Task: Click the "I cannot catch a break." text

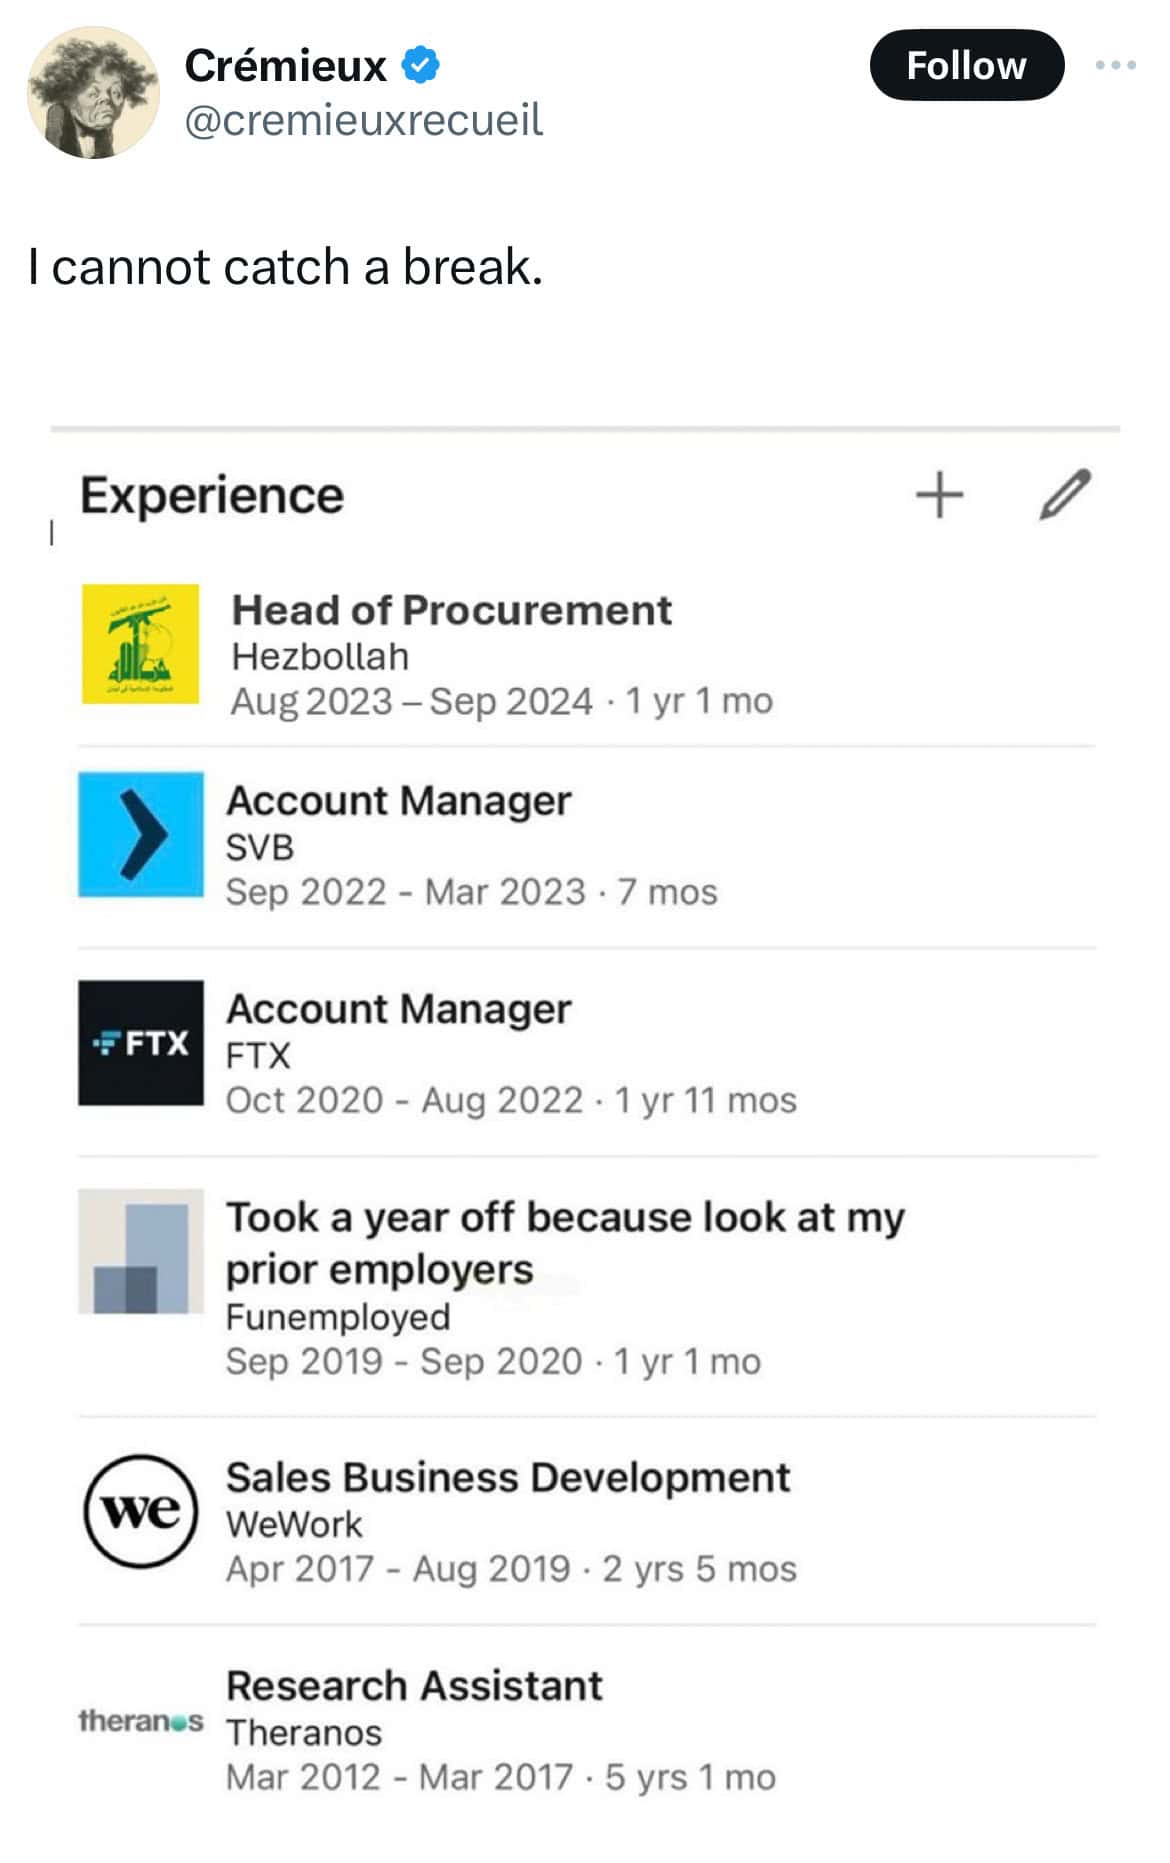Action: coord(286,267)
